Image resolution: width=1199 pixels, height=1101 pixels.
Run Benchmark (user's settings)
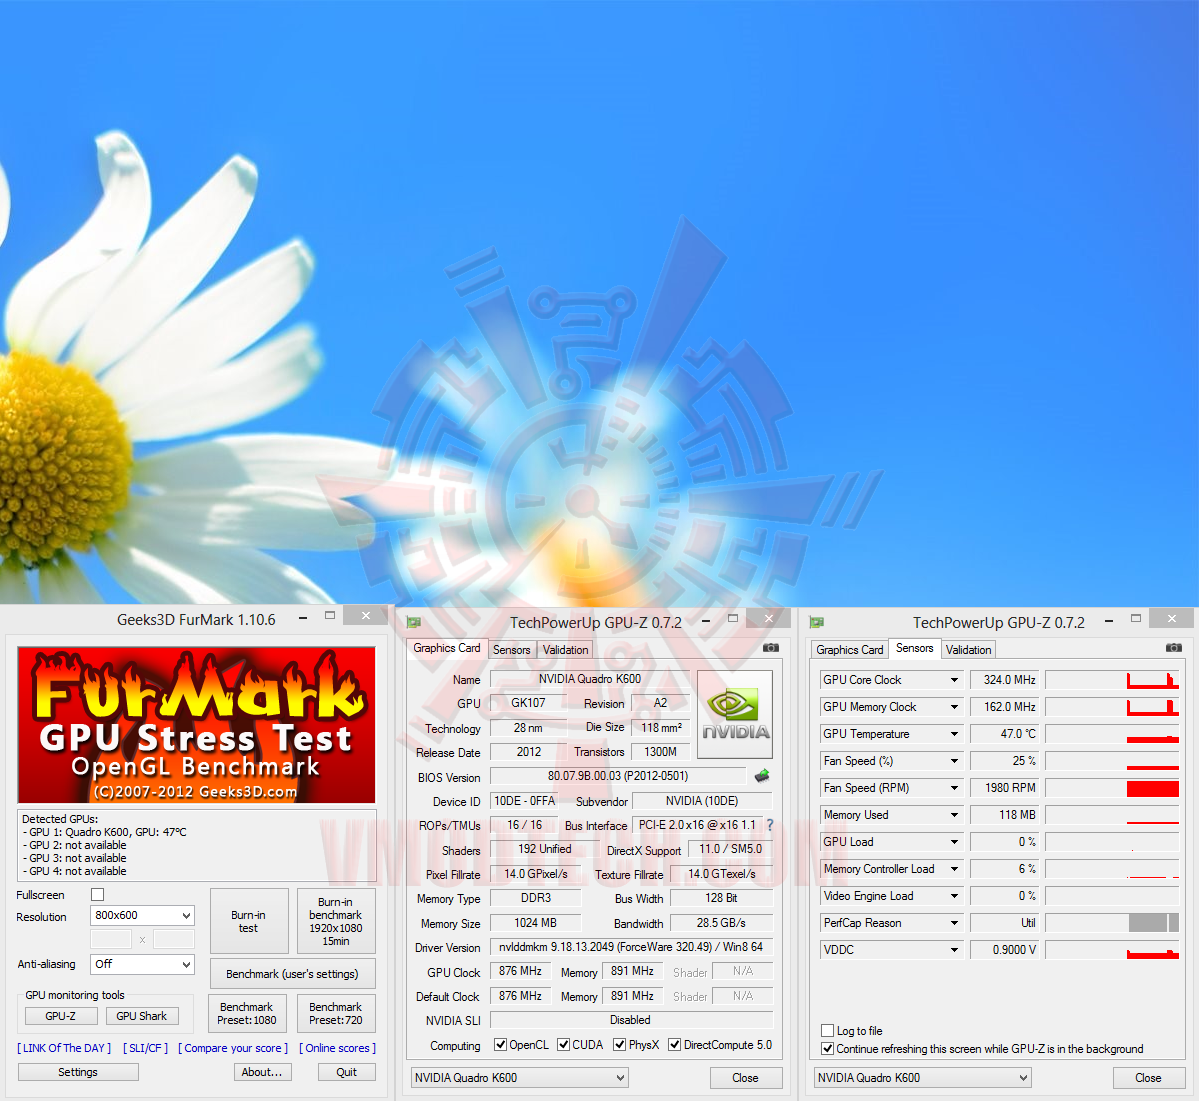[292, 974]
